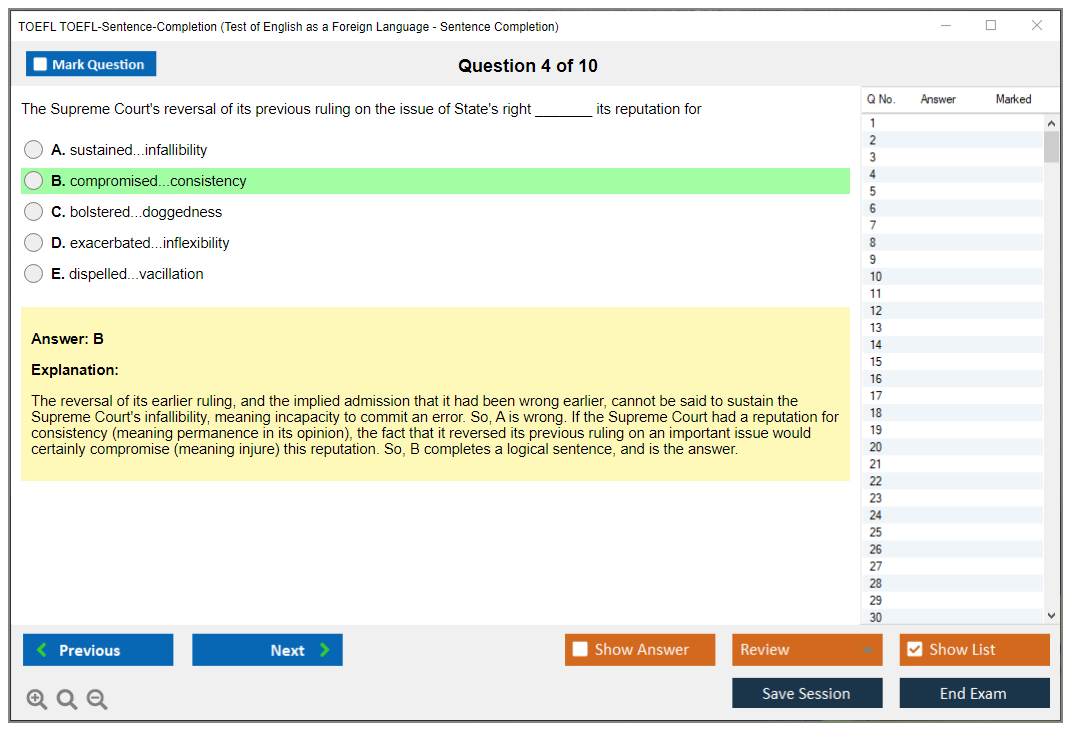Save the current exam session
Image resolution: width=1075 pixels, height=735 pixels.
click(807, 693)
